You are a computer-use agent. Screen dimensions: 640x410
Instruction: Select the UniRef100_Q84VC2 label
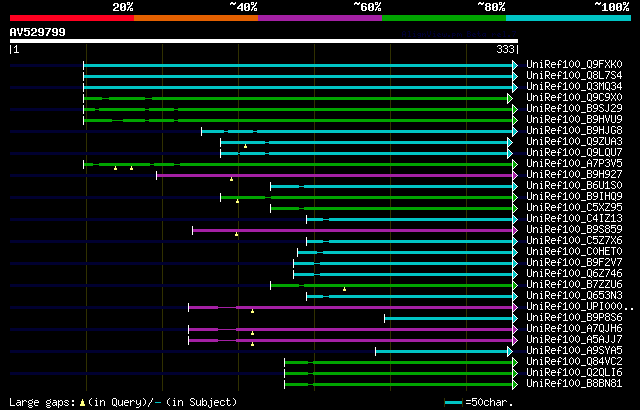click(574, 362)
